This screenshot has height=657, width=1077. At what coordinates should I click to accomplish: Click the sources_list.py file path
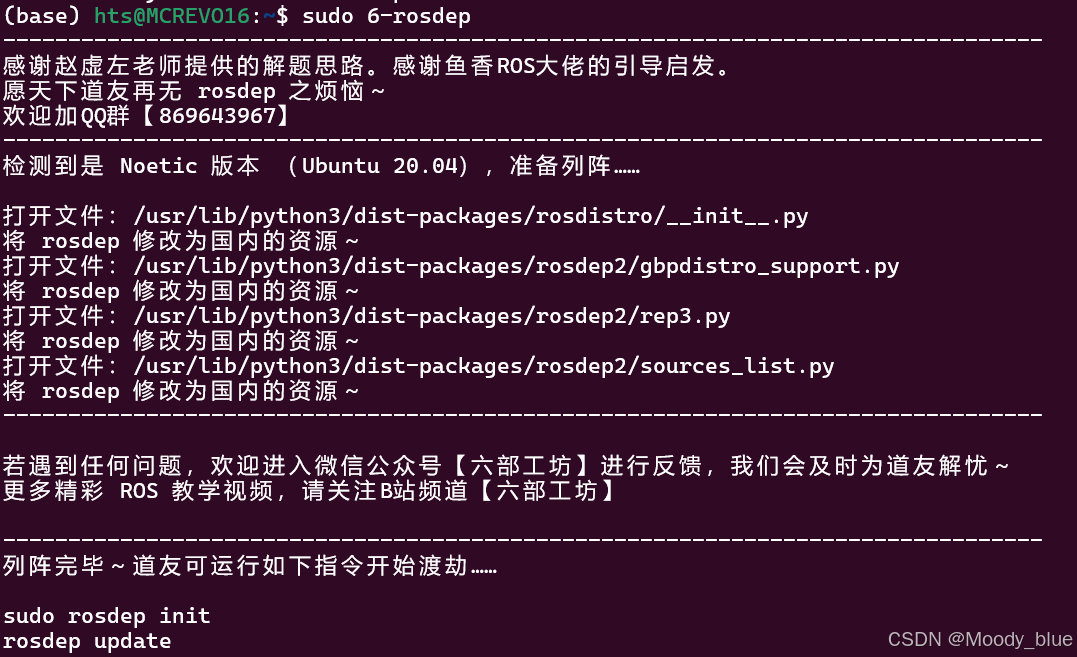[x=484, y=367]
